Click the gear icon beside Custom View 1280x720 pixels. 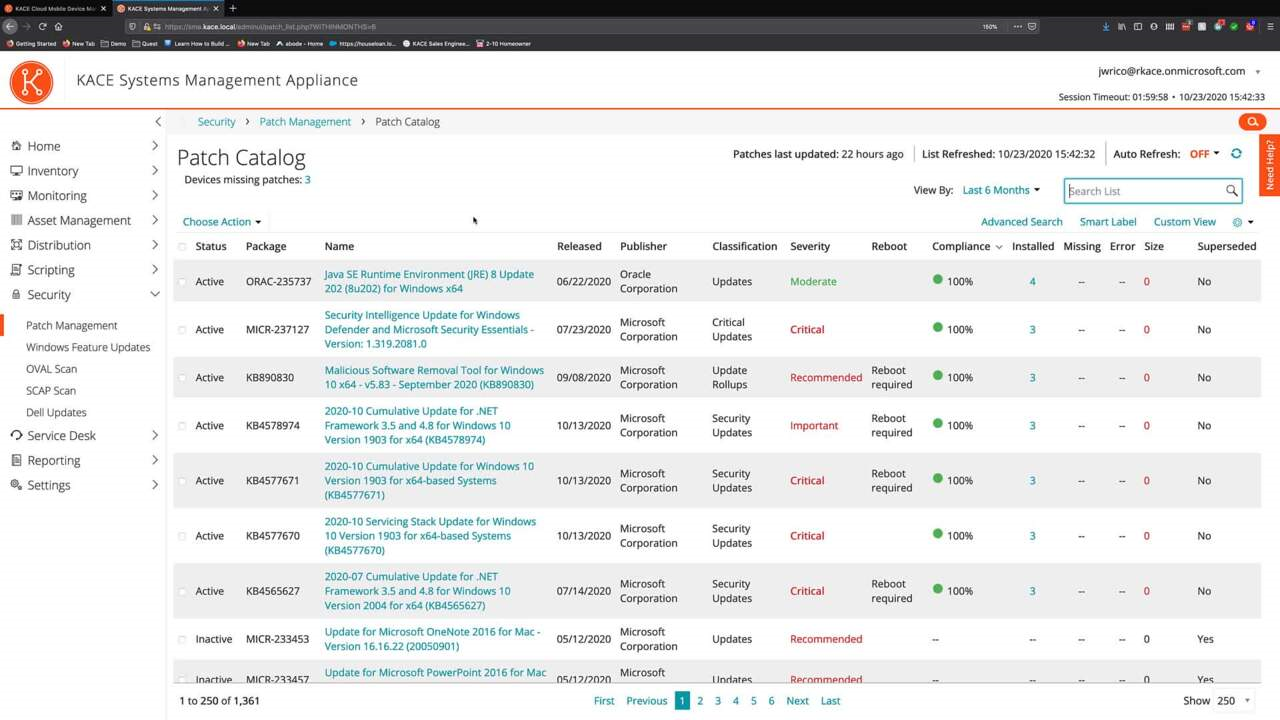pos(1237,221)
